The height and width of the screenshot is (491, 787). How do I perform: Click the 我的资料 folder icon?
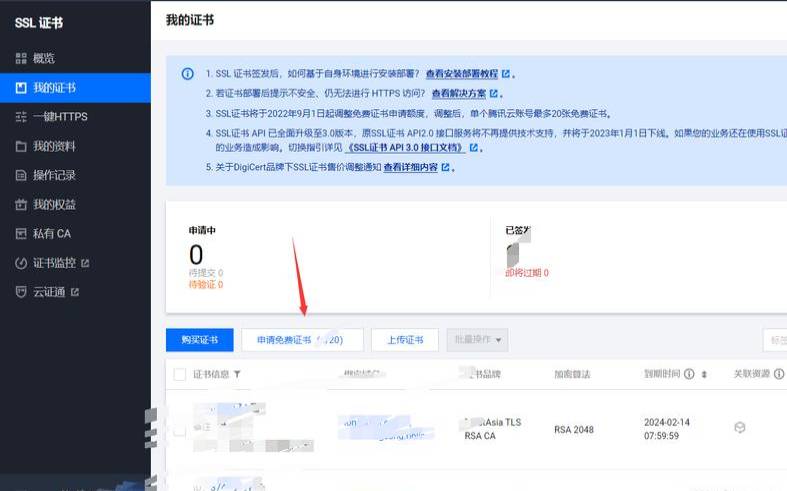(21, 146)
